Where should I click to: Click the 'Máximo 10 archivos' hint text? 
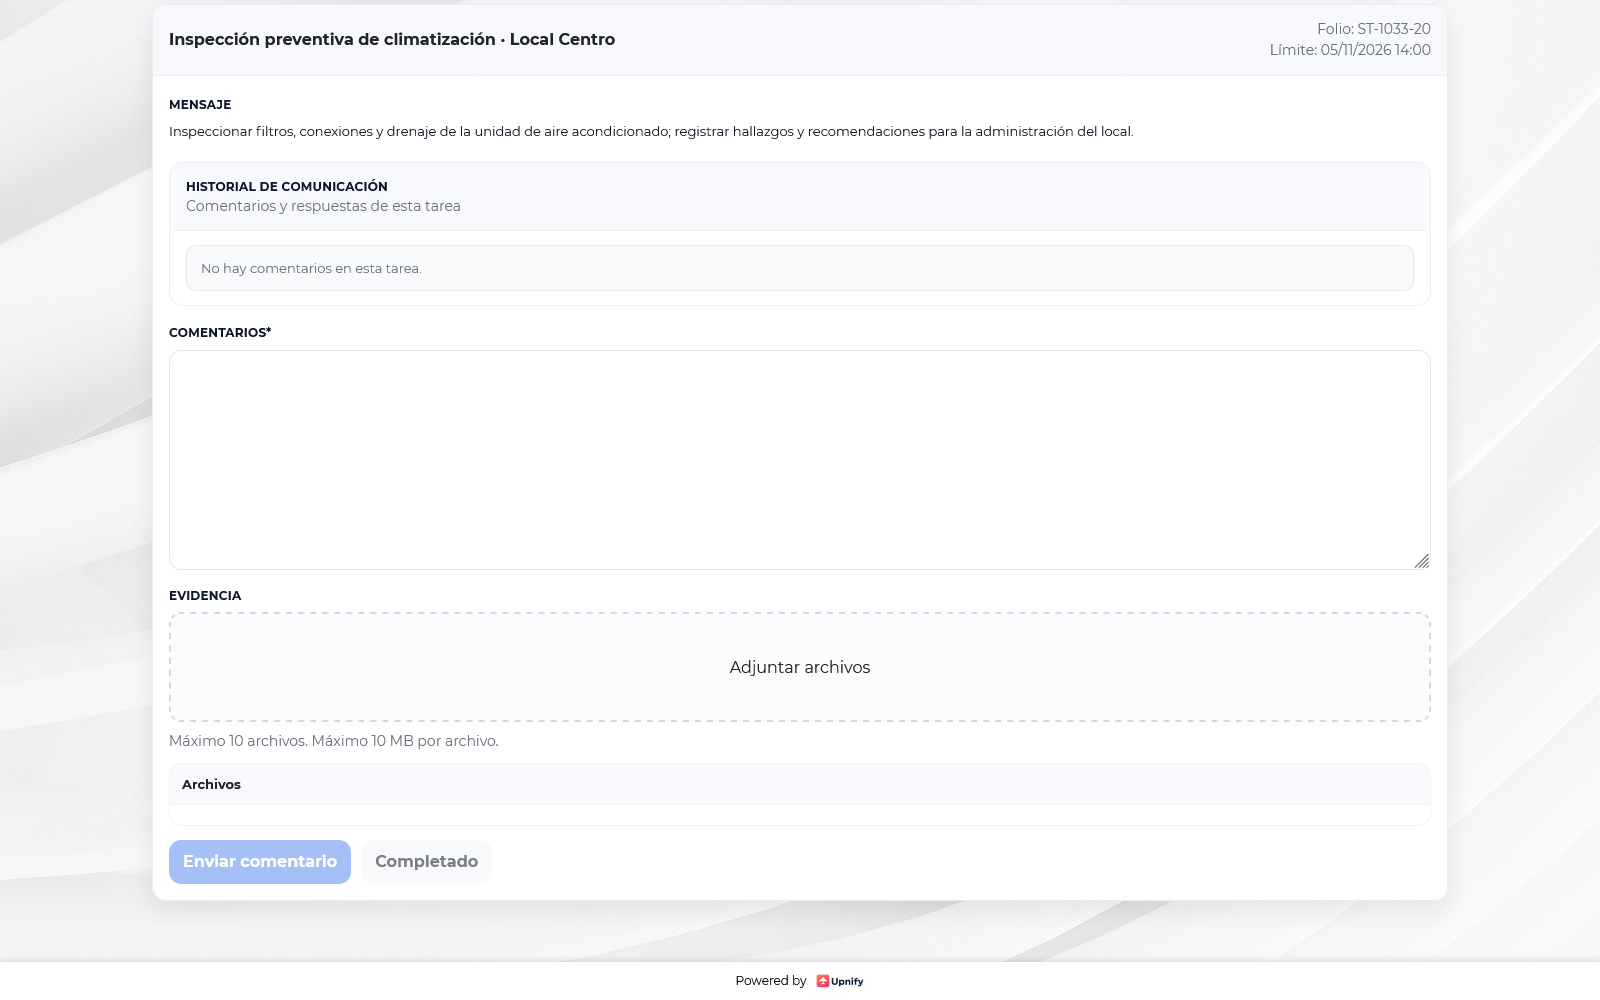[x=334, y=741]
